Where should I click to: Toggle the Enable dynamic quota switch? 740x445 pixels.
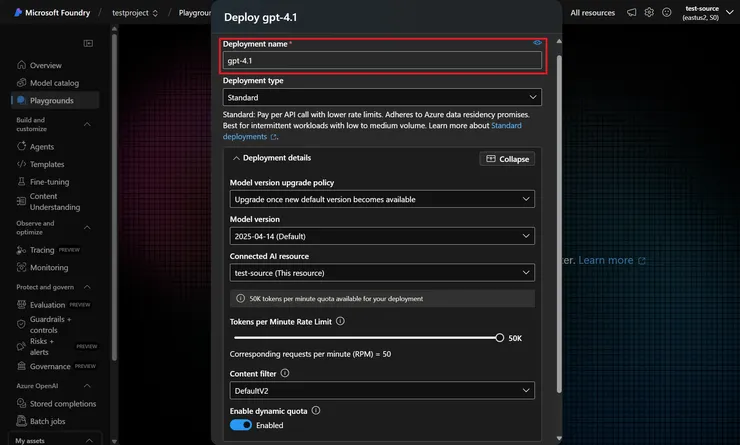[x=241, y=425]
